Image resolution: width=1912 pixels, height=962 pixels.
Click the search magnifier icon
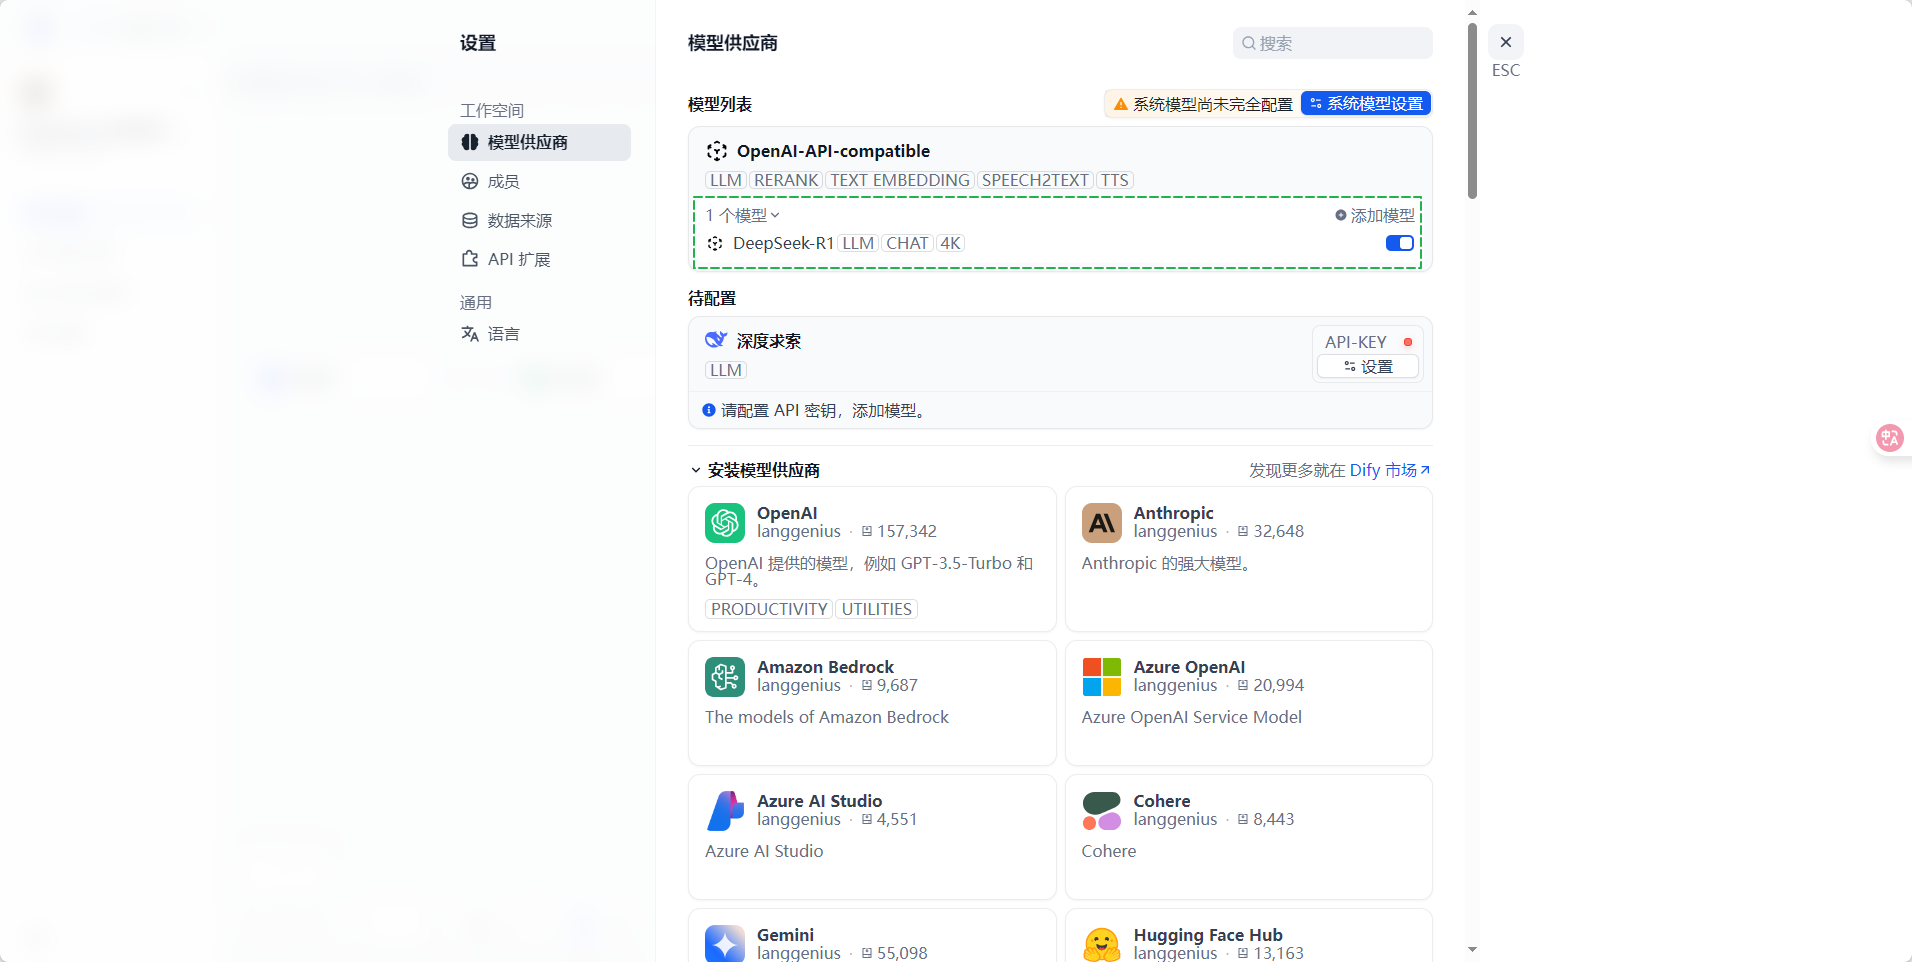(x=1249, y=43)
